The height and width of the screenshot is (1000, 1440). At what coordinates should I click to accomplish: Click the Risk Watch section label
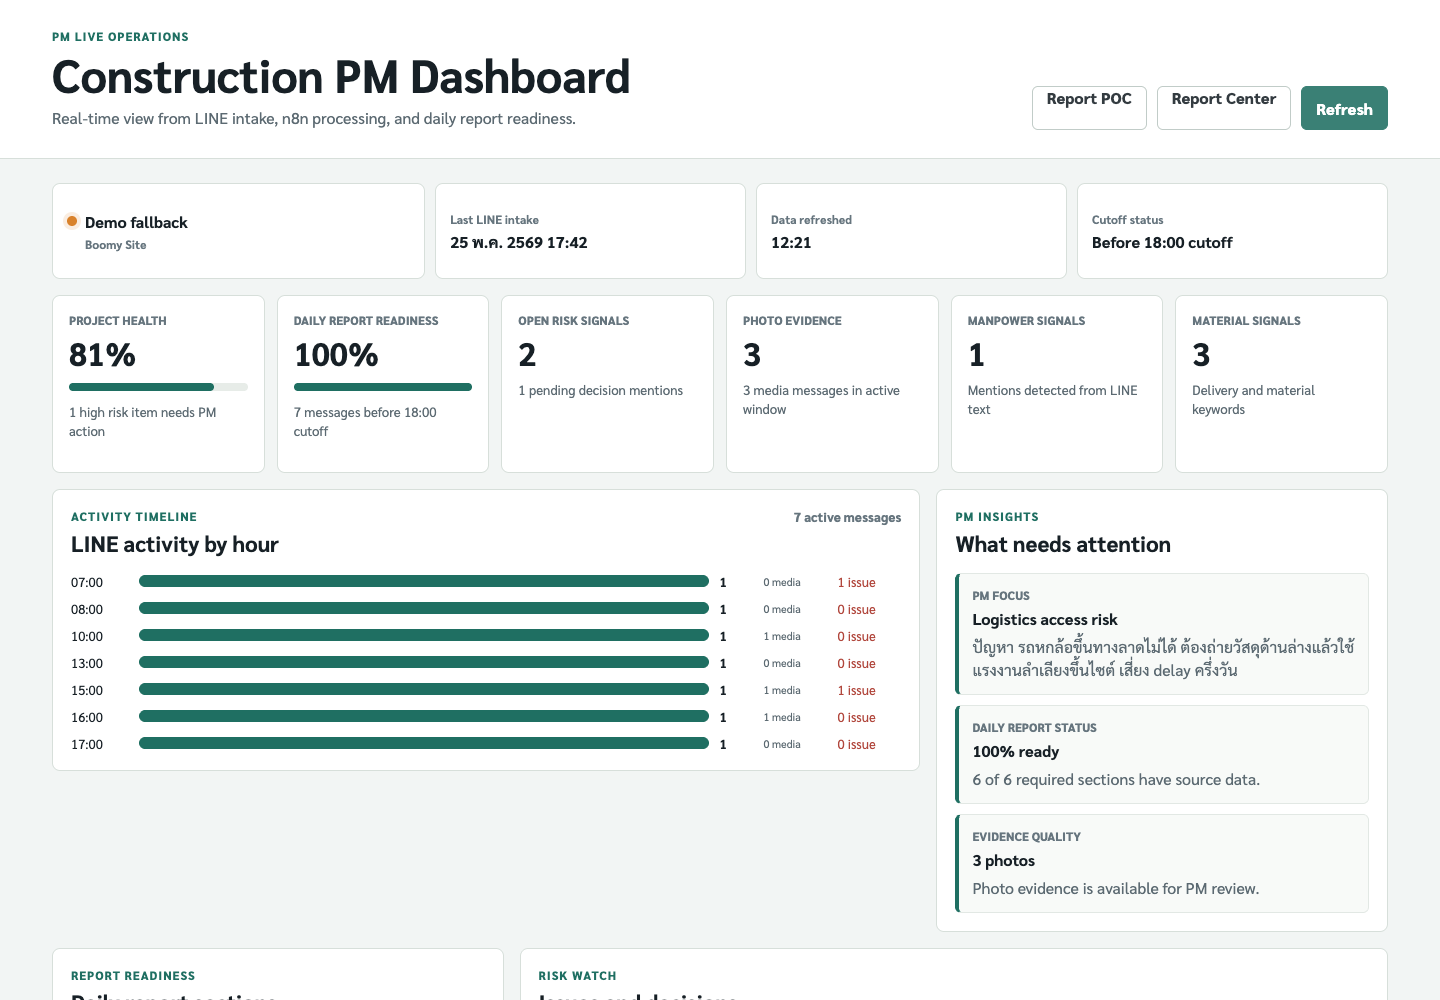(x=578, y=976)
